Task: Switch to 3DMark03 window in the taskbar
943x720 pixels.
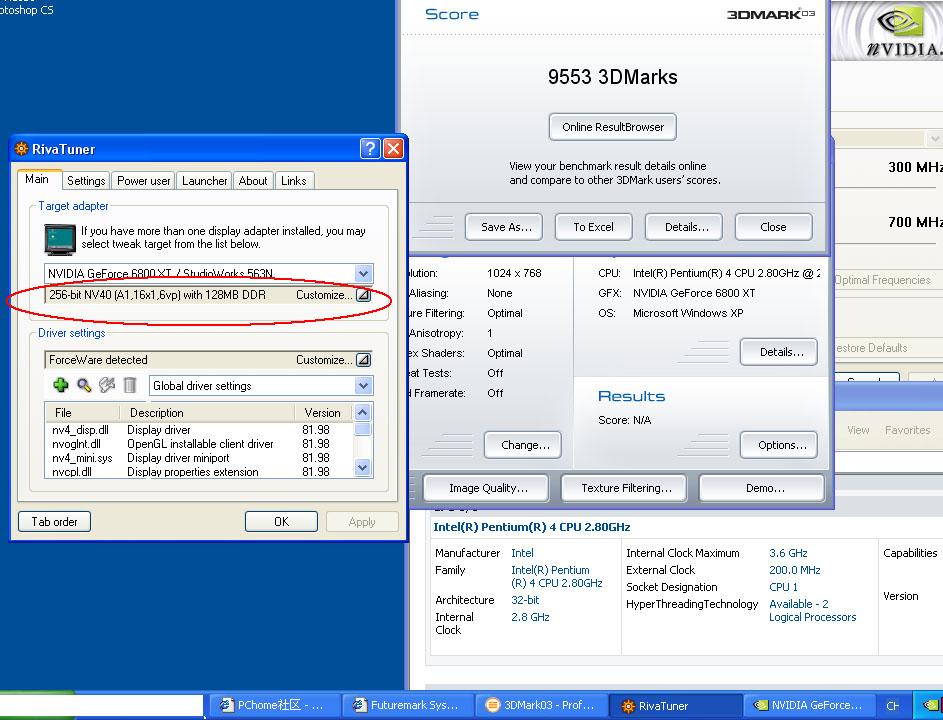Action: pos(540,705)
